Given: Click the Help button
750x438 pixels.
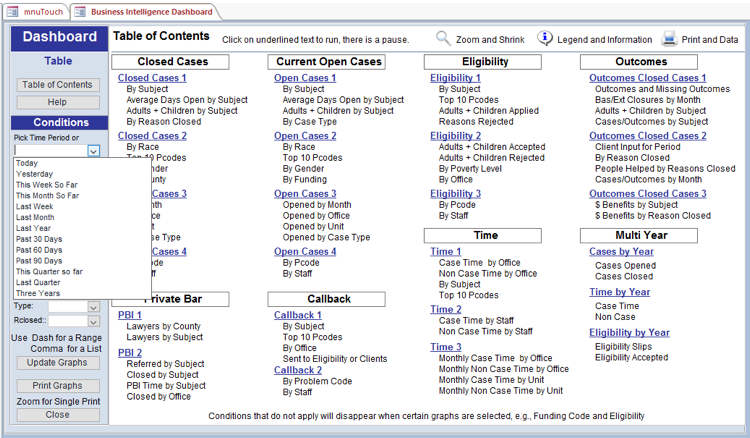Looking at the screenshot, I should pos(57,102).
